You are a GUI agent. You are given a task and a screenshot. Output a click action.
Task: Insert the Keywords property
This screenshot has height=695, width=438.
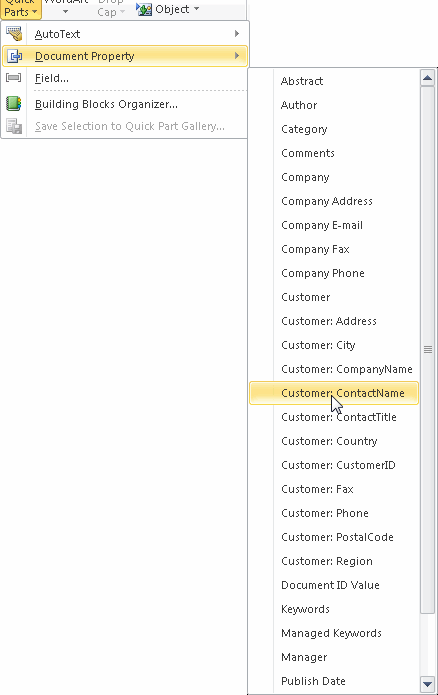334,609
